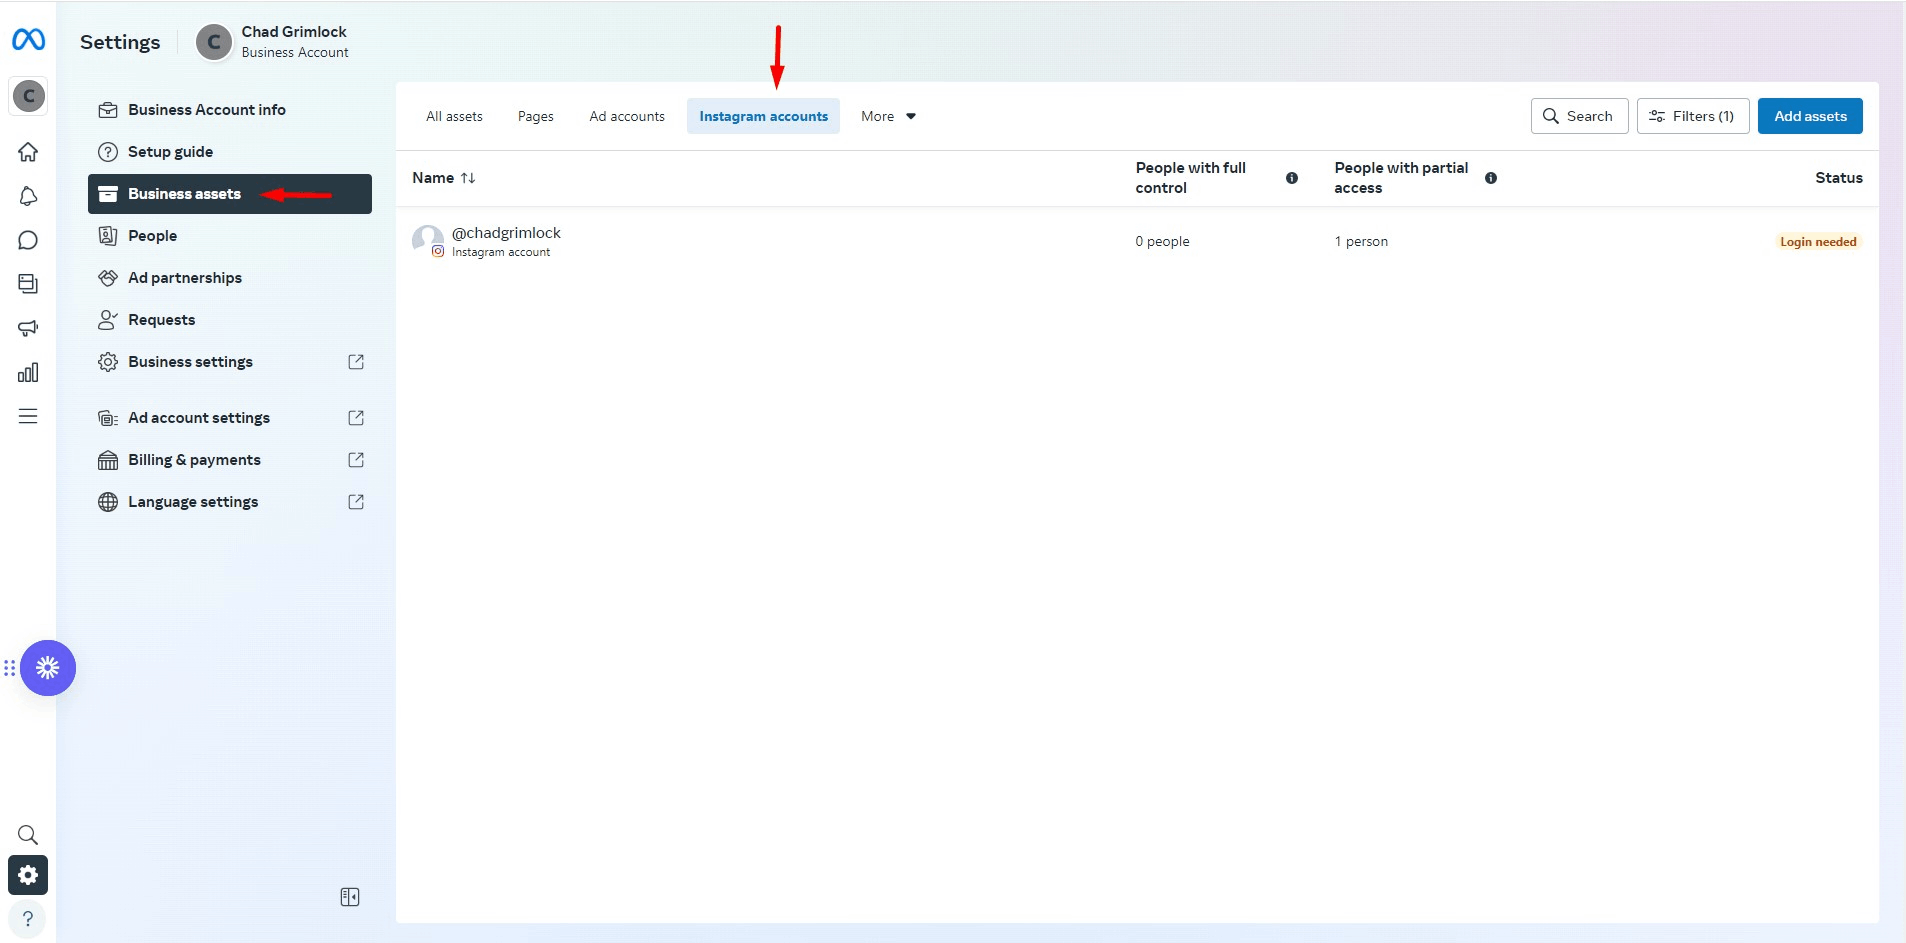Switch to Ad accounts tab
Image resolution: width=1906 pixels, height=943 pixels.
coord(627,116)
